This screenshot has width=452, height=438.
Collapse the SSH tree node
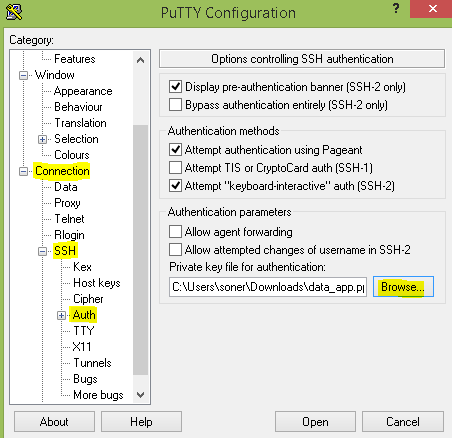(42, 251)
